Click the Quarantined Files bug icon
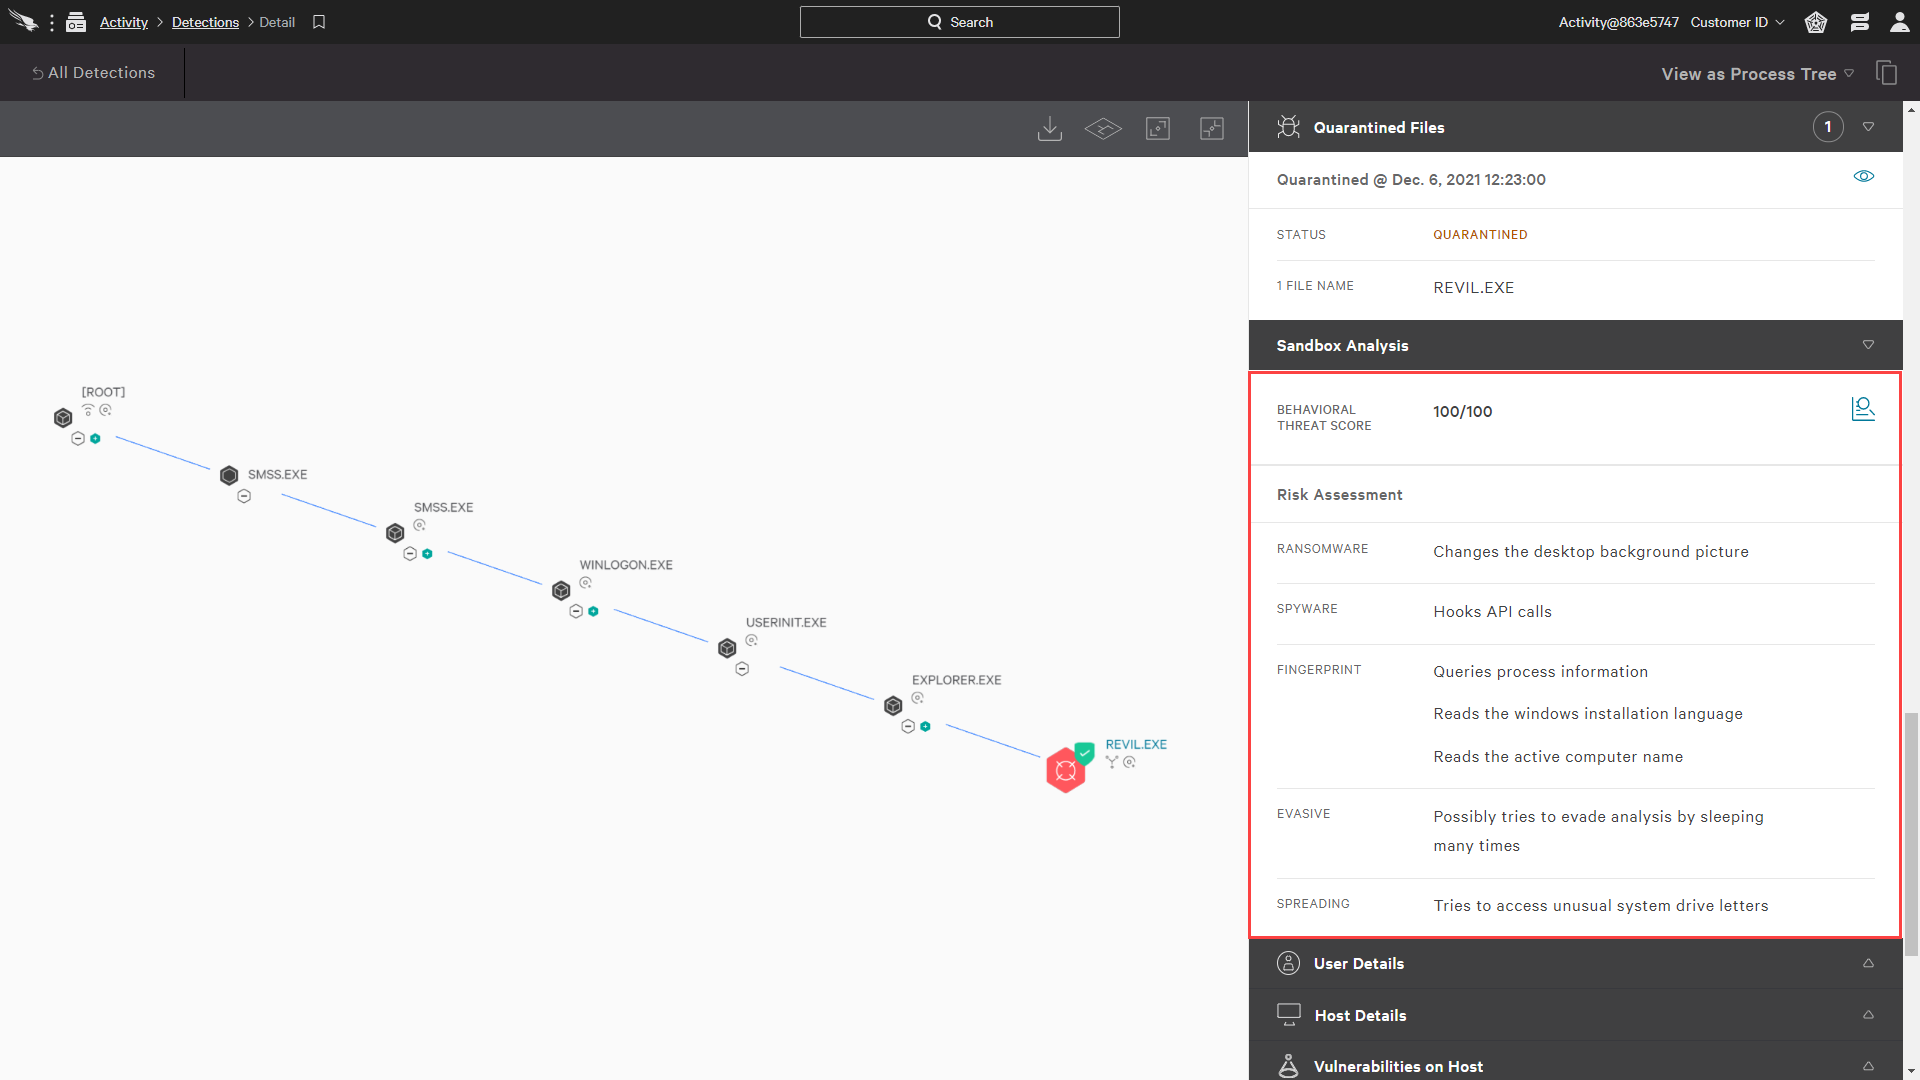 (1289, 127)
